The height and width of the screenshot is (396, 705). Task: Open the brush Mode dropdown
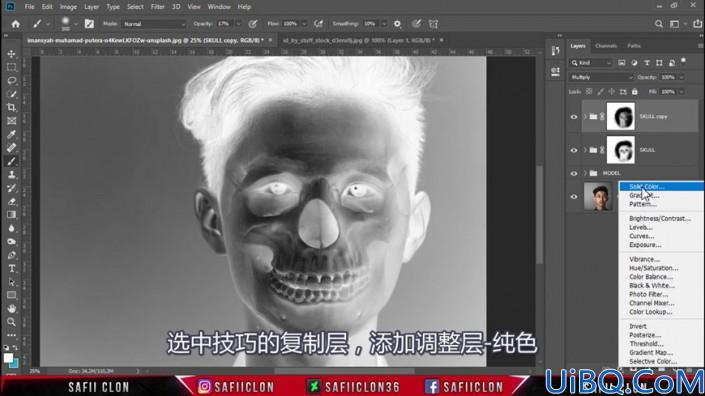[154, 24]
